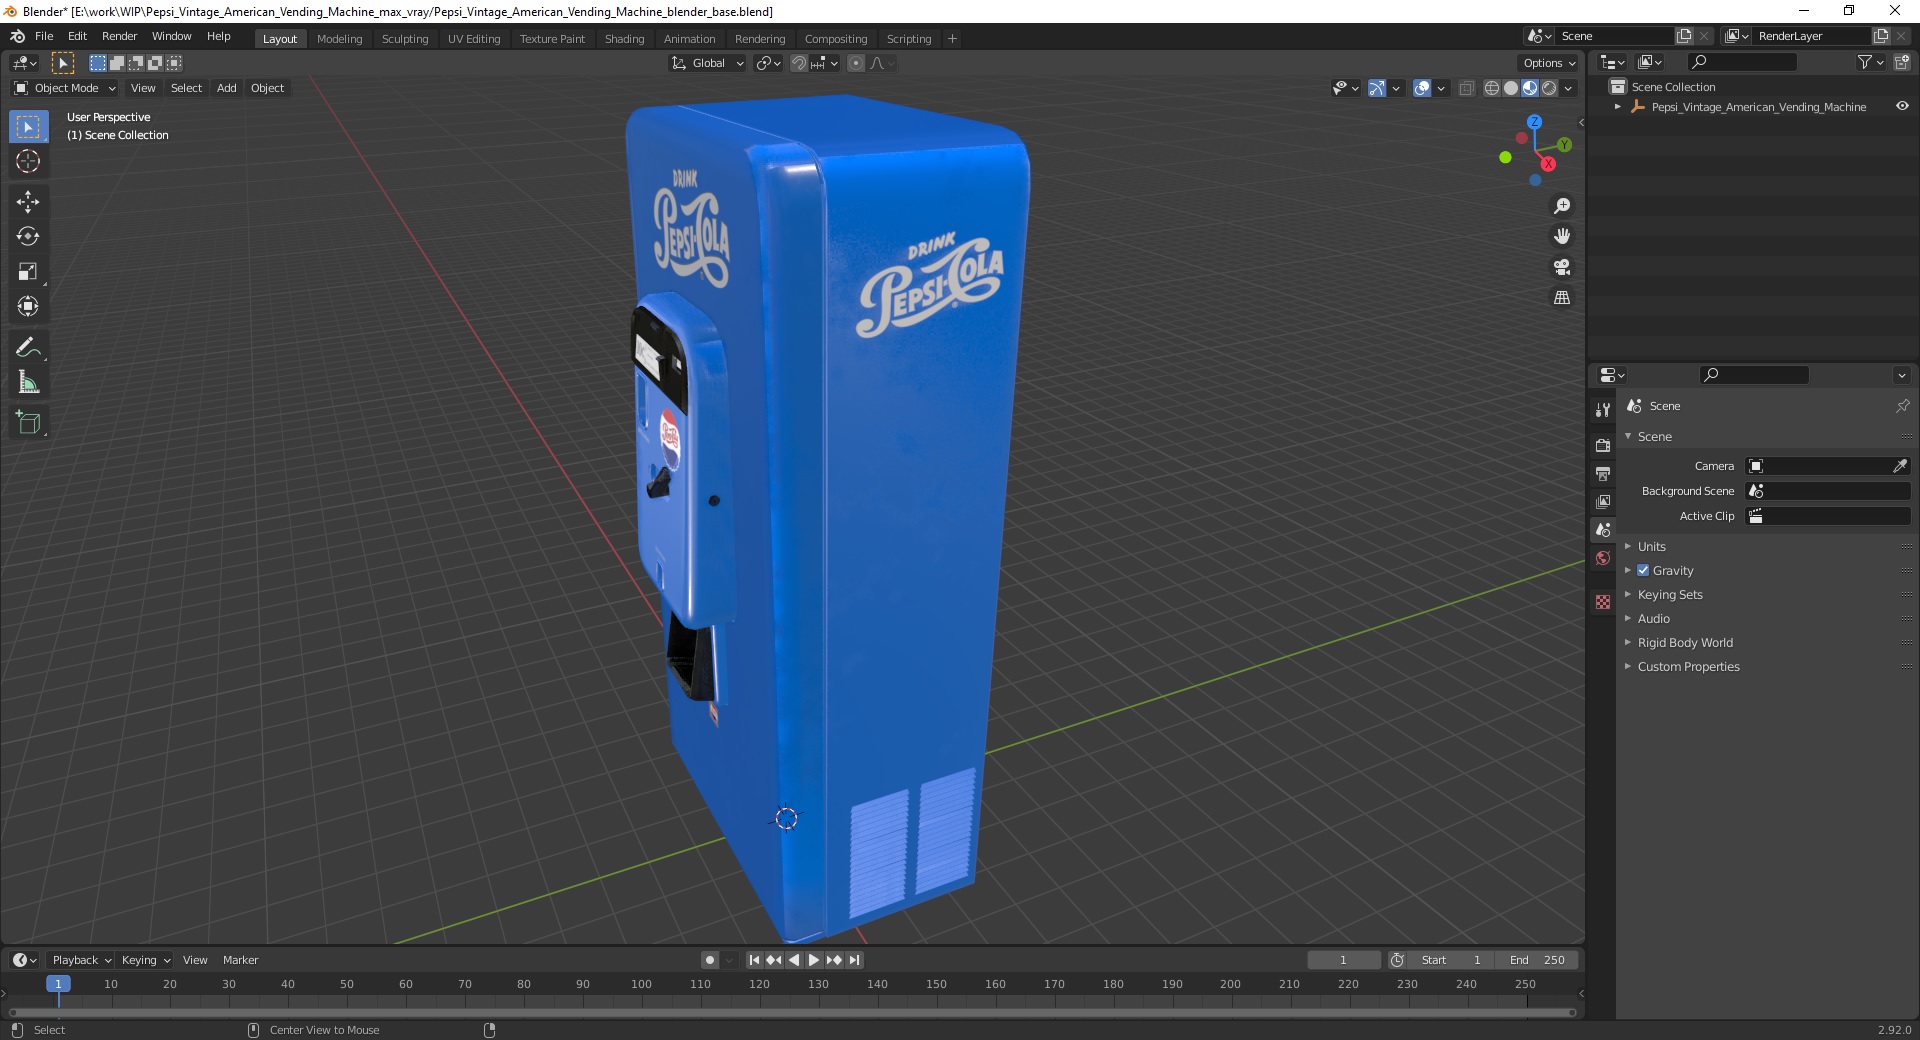
Task: Jump to timeline end
Action: pyautogui.click(x=854, y=960)
